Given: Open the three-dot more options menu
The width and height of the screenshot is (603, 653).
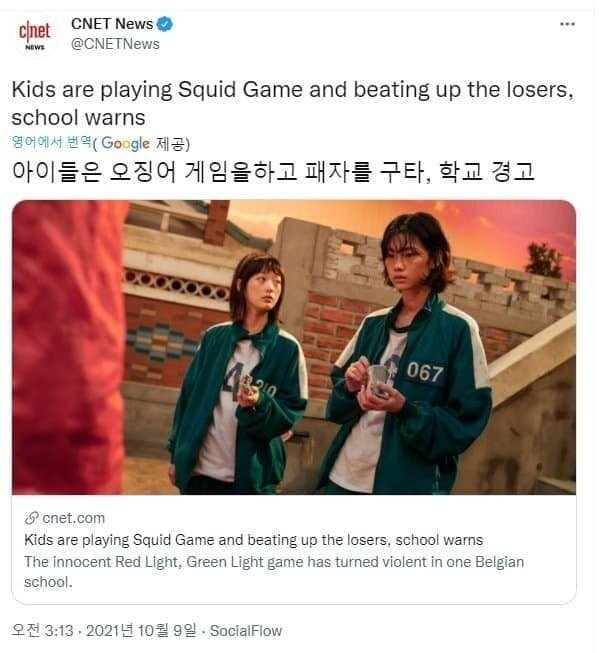Looking at the screenshot, I should coord(567,24).
